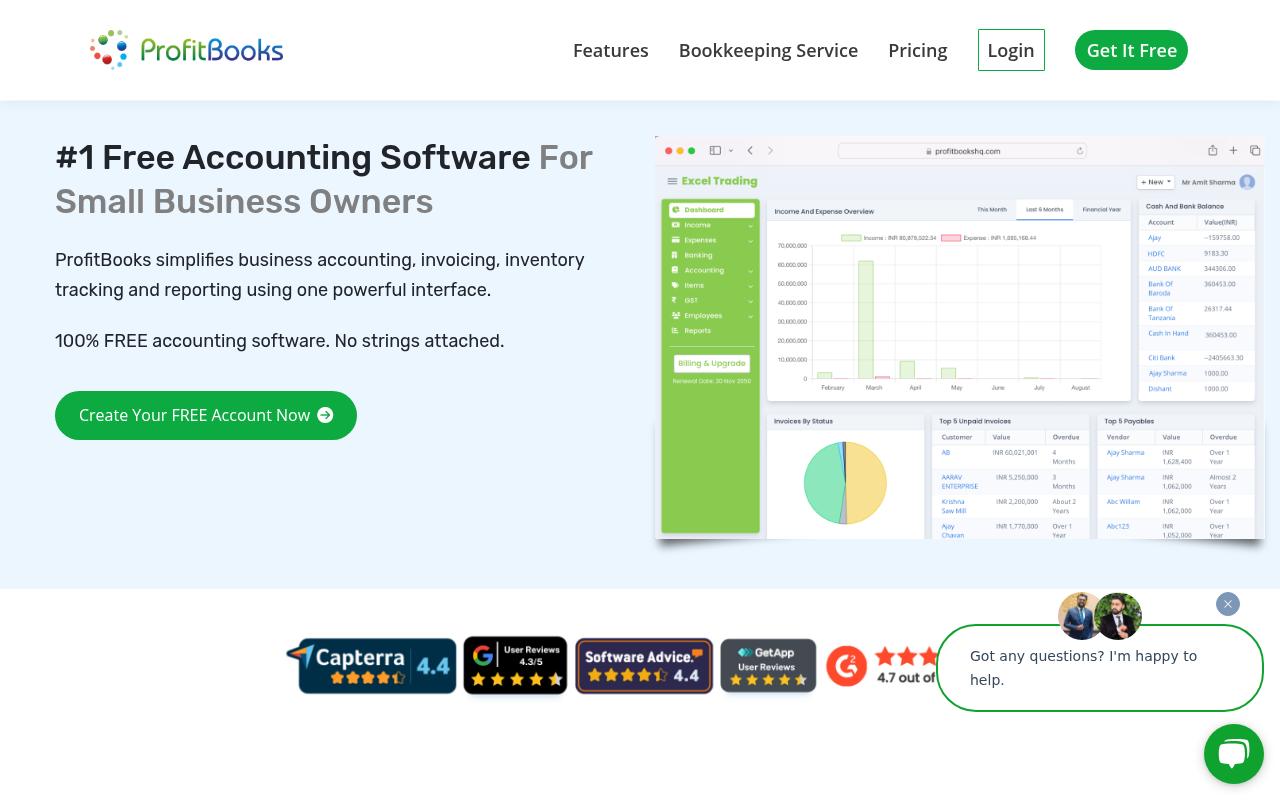
Task: Click the sidebar toggle icon in preview browser
Action: (x=716, y=150)
